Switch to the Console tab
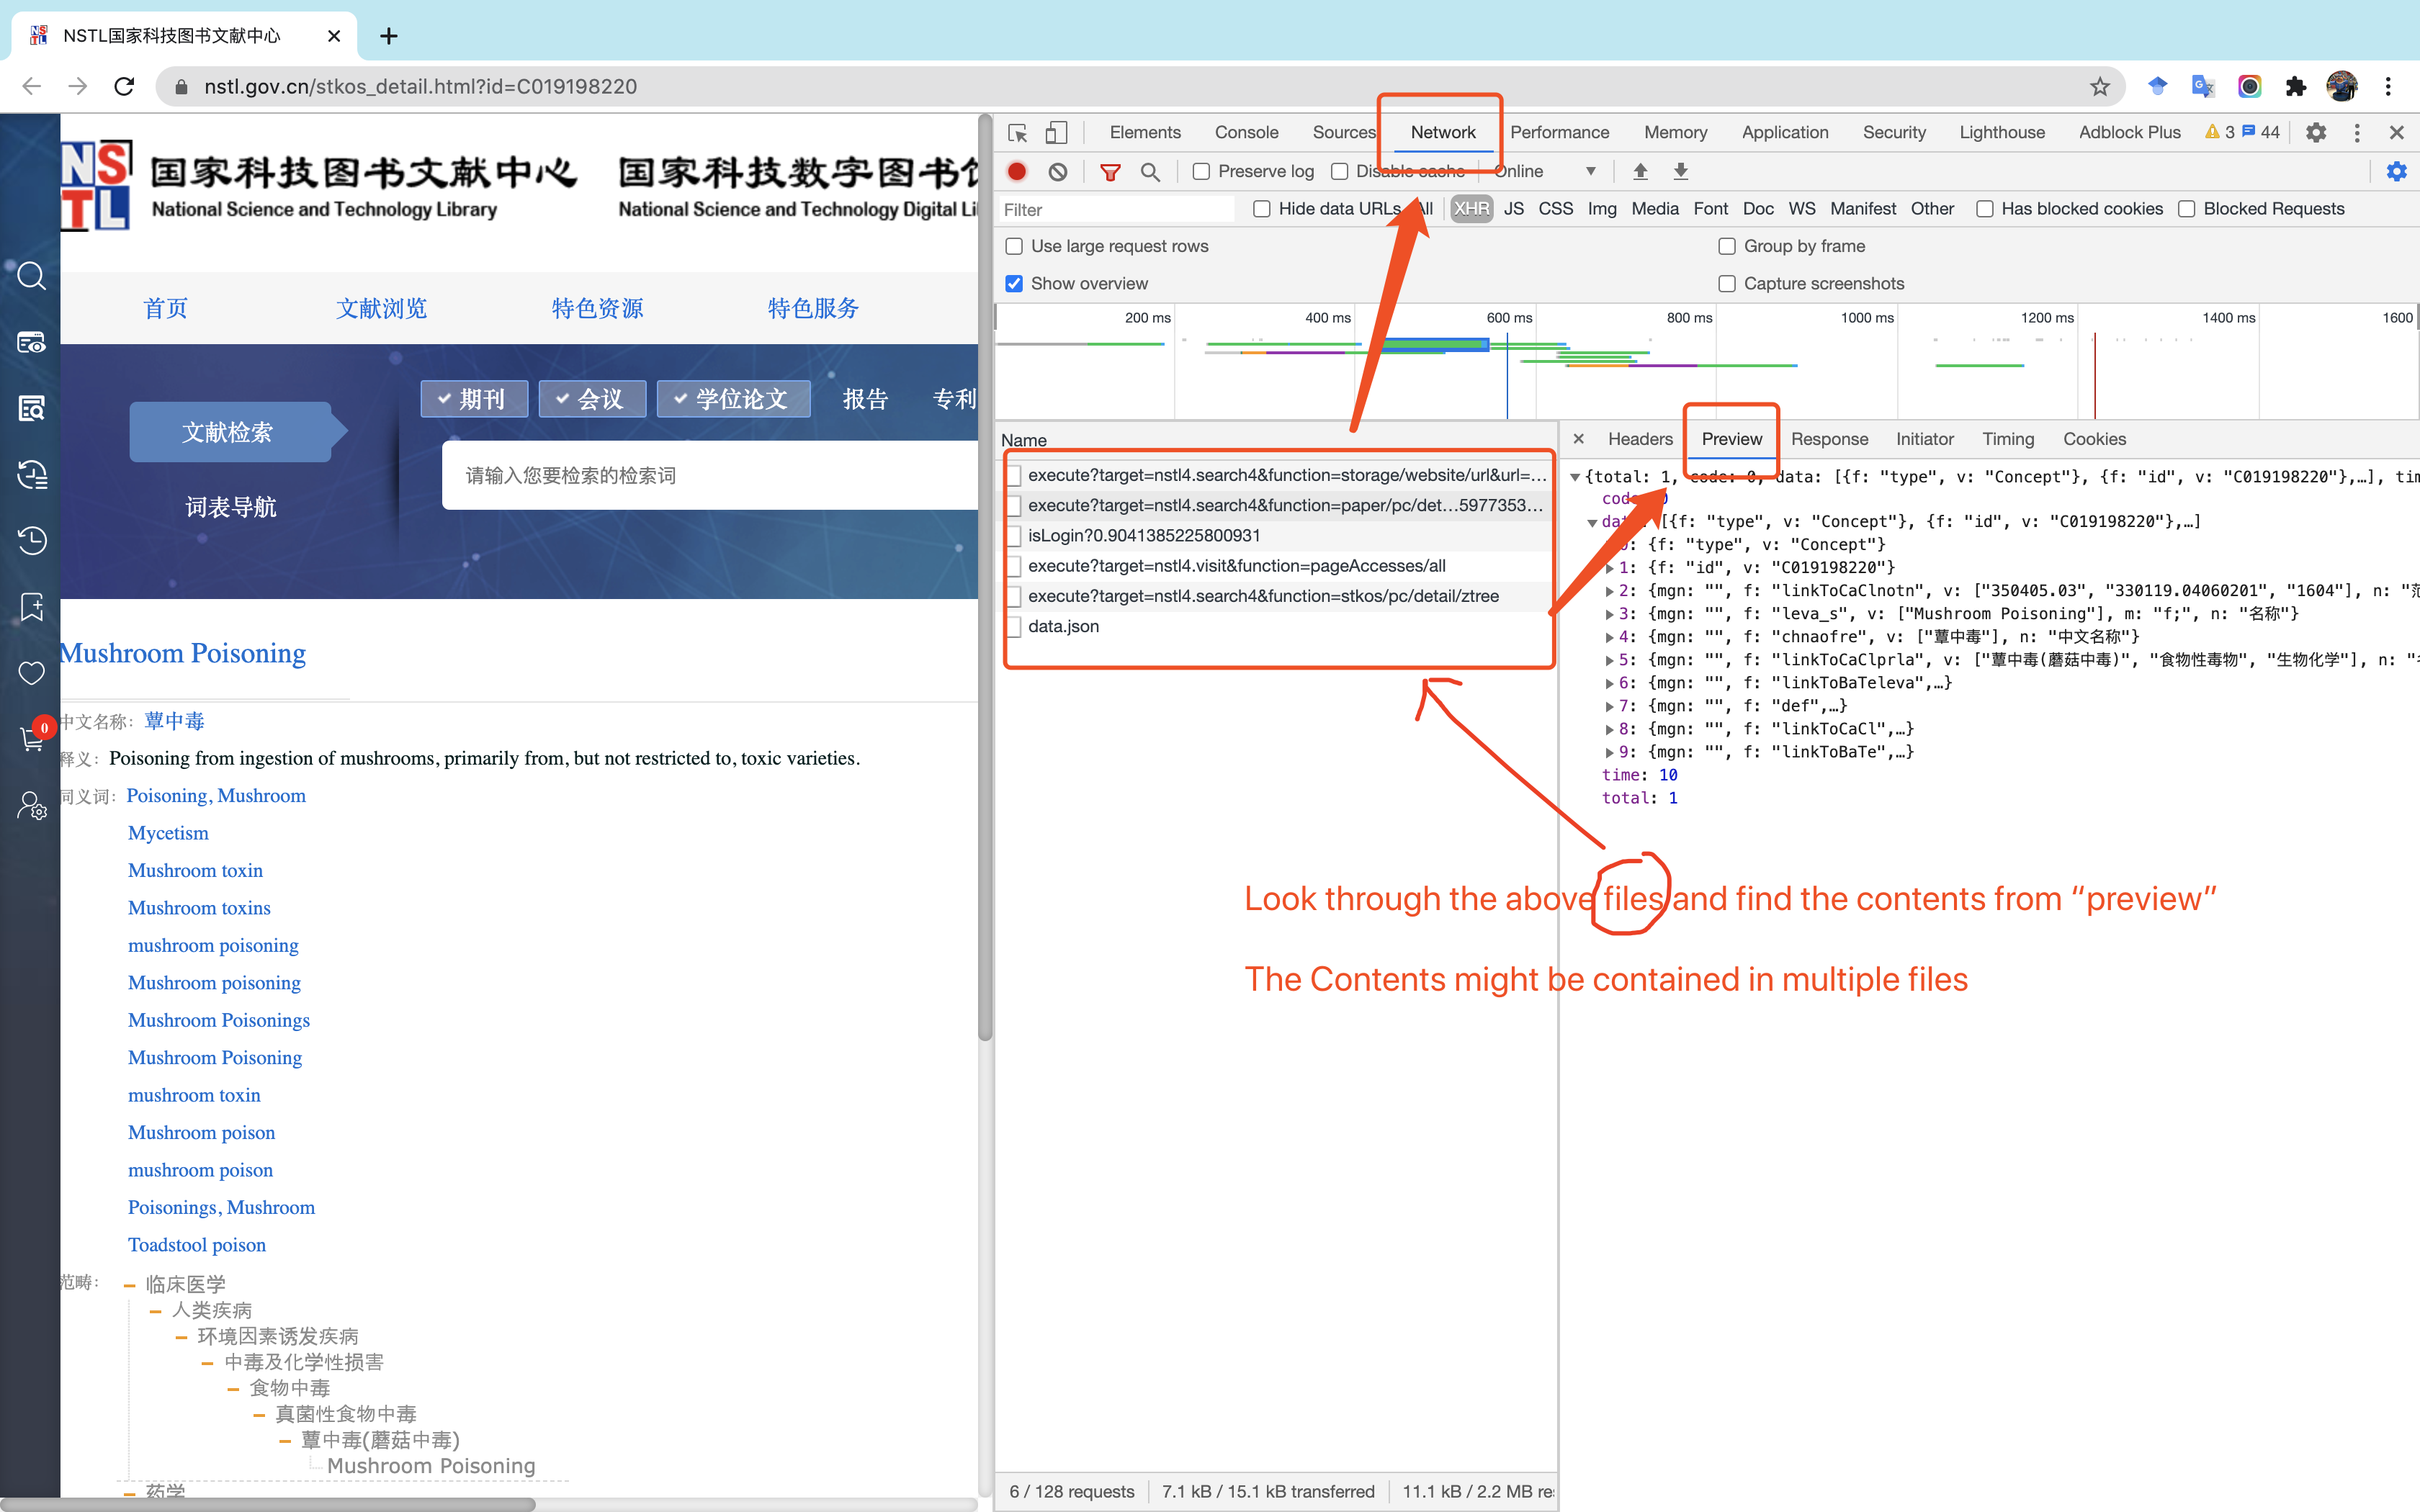The height and width of the screenshot is (1512, 2420). pyautogui.click(x=1246, y=133)
